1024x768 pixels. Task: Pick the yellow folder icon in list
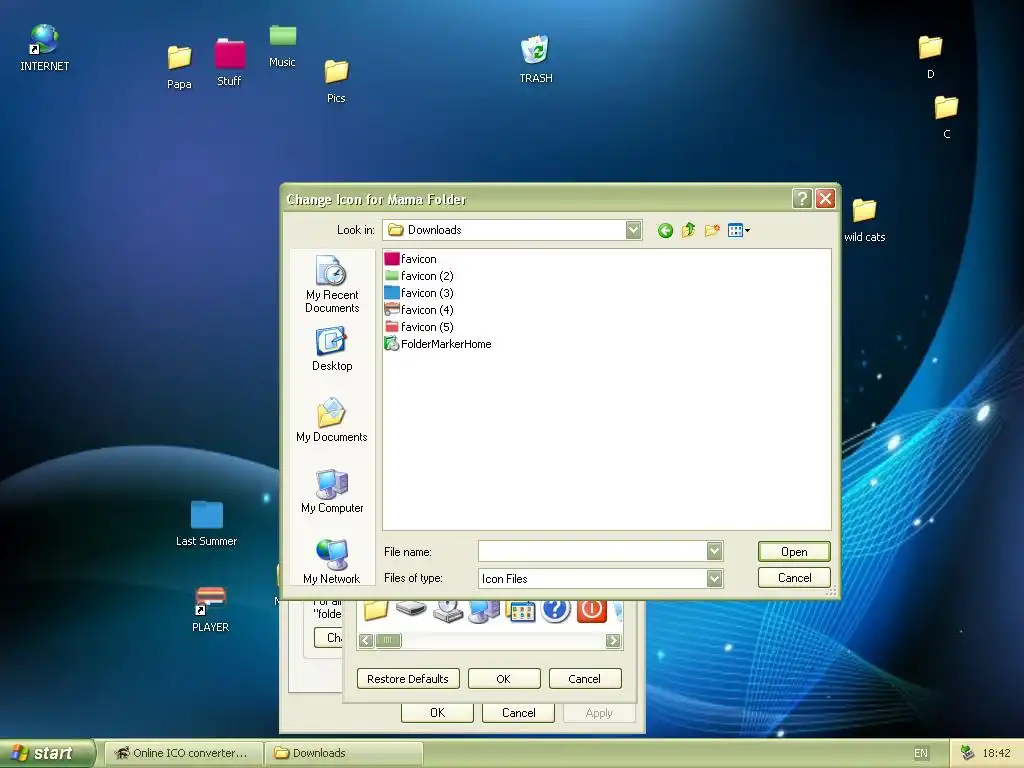click(376, 610)
